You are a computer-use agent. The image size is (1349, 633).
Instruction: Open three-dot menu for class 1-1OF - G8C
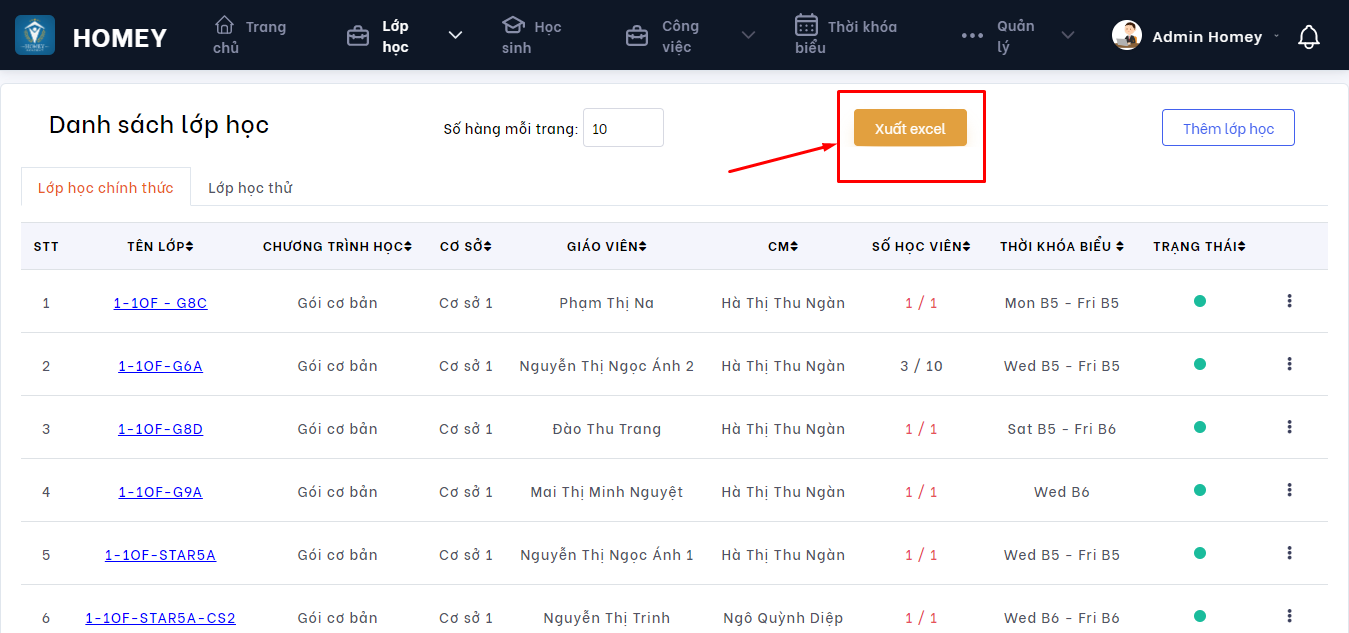click(x=1289, y=301)
